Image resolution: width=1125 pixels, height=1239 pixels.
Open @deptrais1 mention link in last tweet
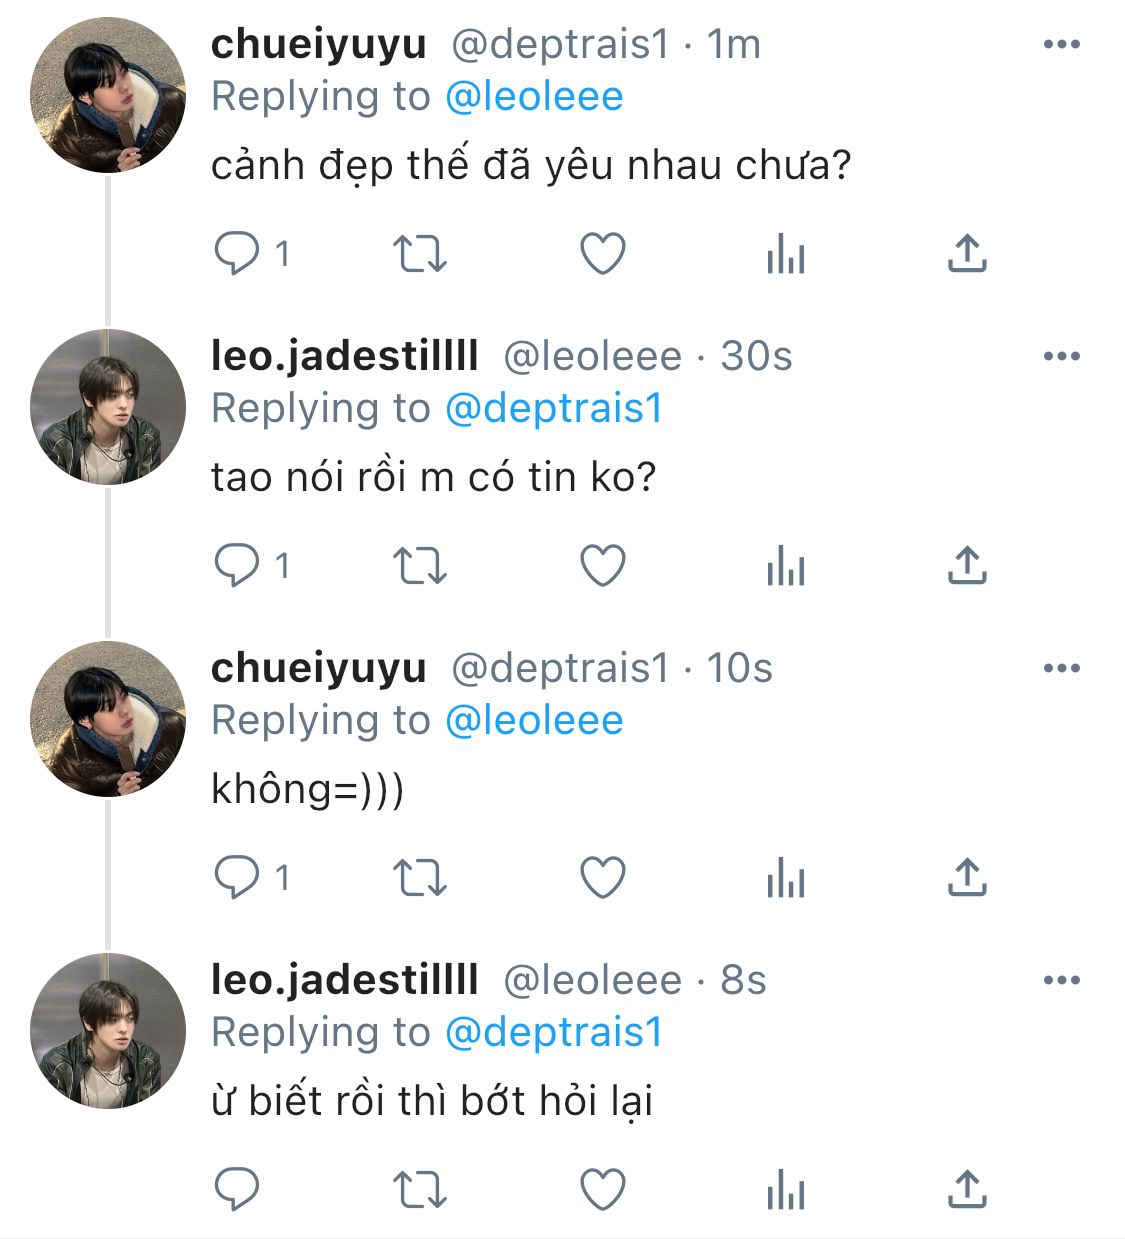tap(553, 1033)
